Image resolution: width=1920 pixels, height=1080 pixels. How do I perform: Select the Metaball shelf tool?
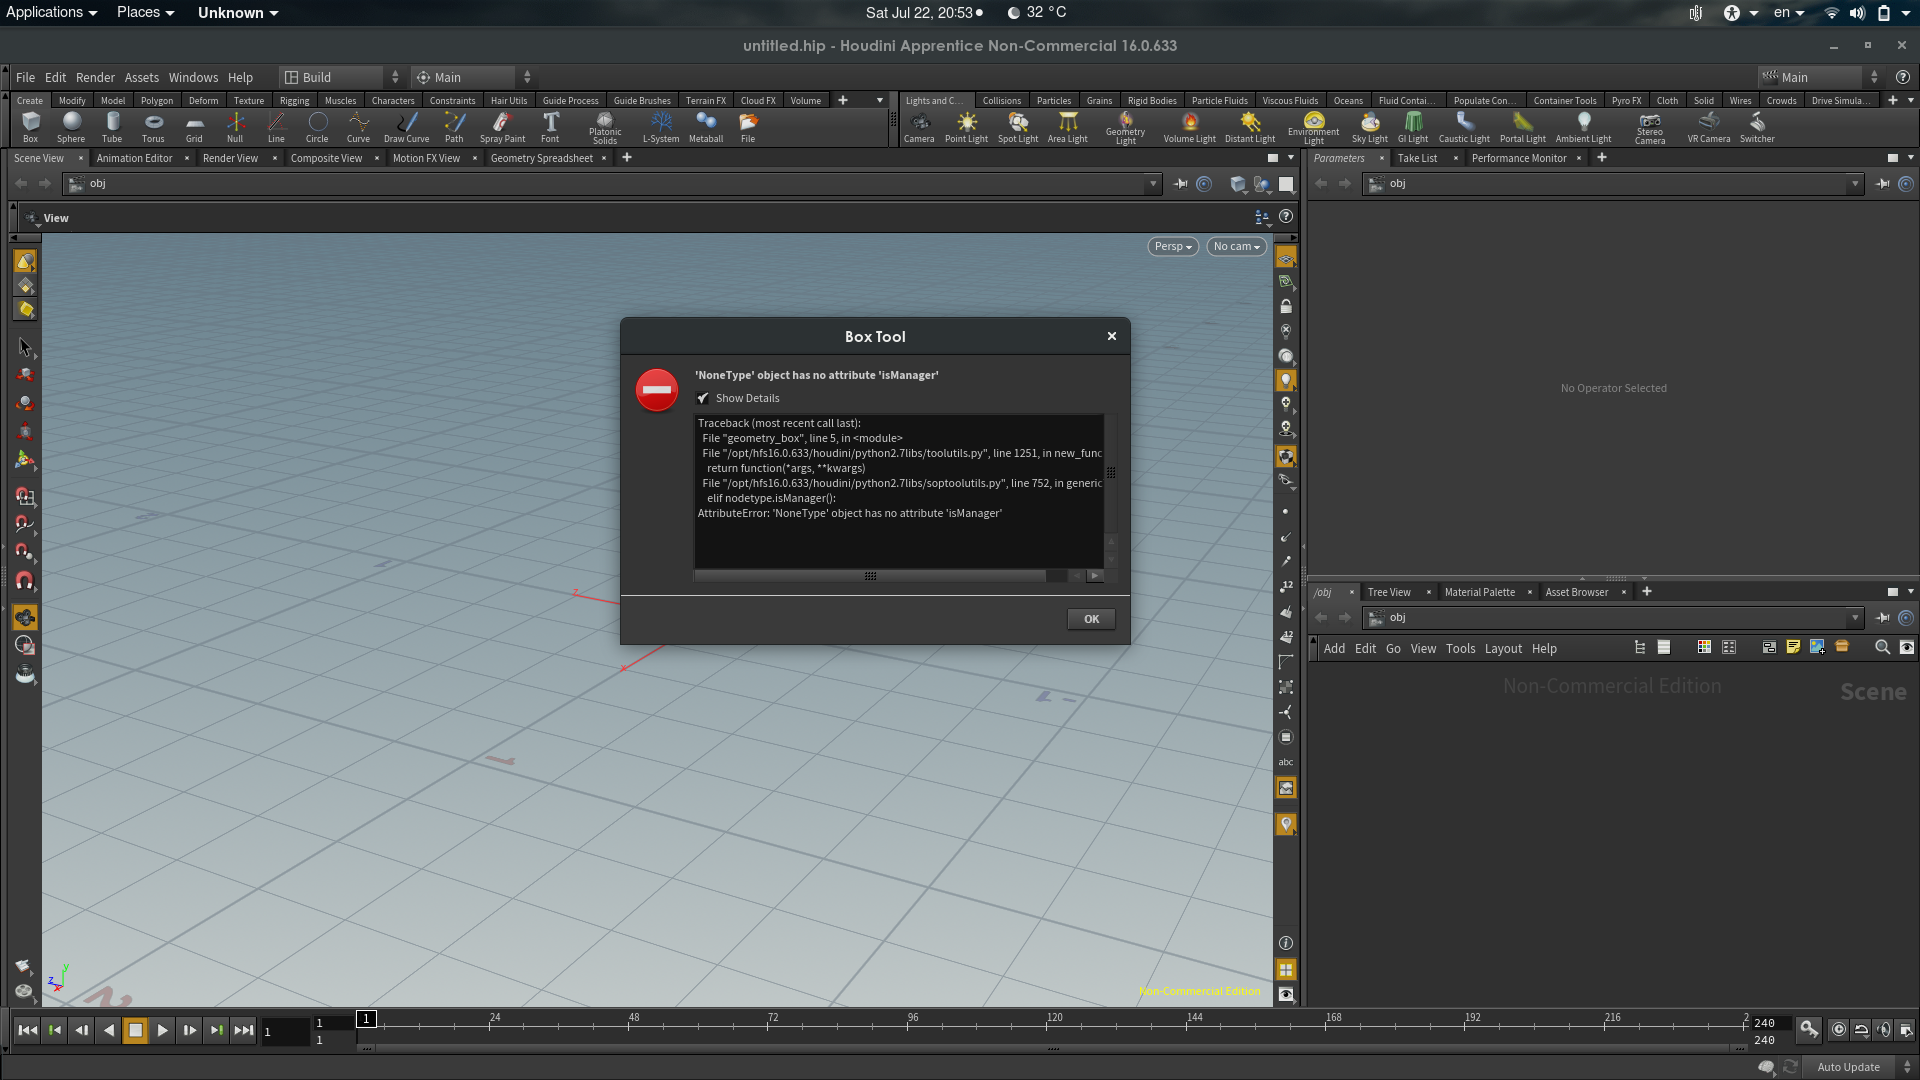tap(706, 127)
